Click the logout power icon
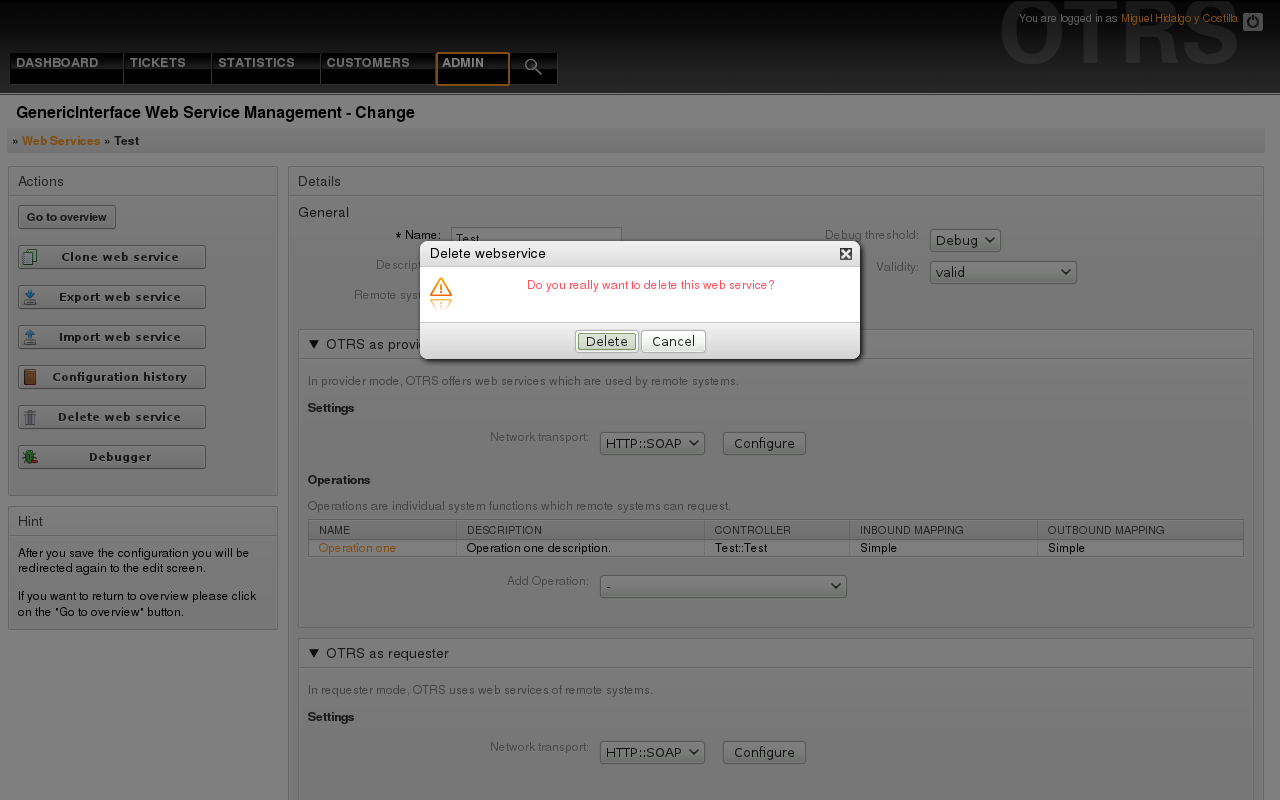Image resolution: width=1280 pixels, height=800 pixels. tap(1252, 21)
